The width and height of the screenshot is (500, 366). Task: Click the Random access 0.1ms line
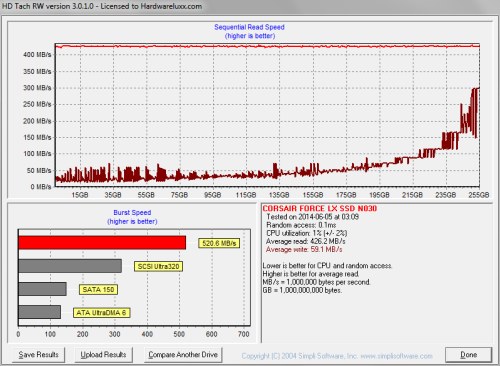click(301, 225)
